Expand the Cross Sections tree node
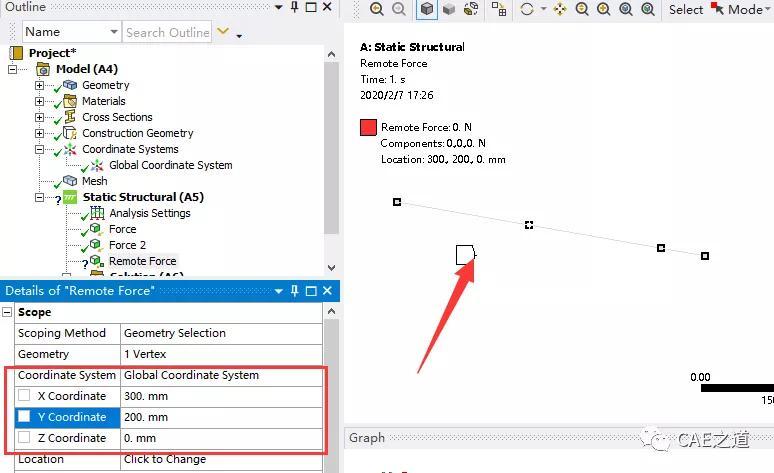 tap(39, 118)
